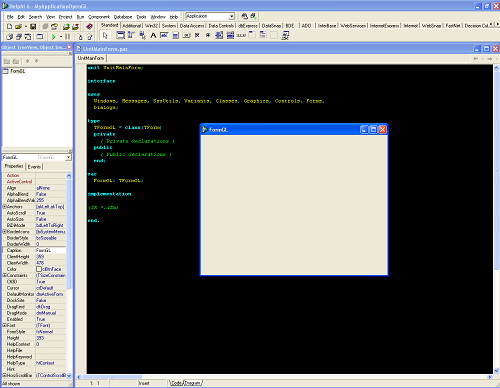Expand the Font property node
Viewport: 500px width, 388px height.
(5, 325)
